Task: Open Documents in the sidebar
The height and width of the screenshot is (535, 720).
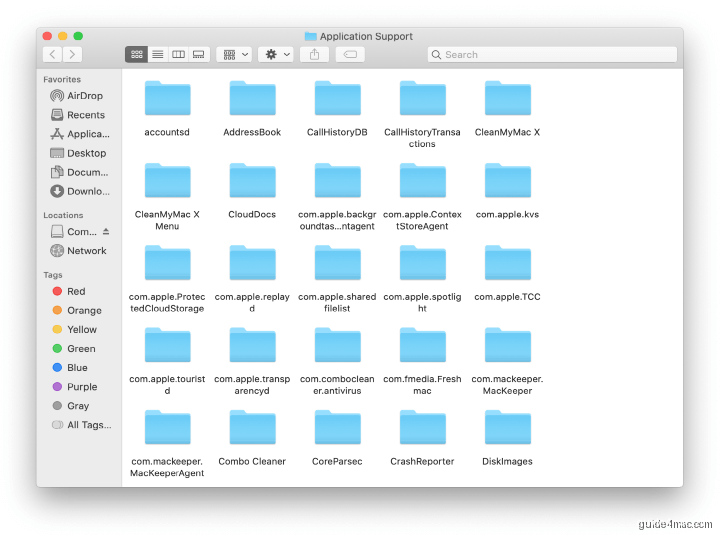Action: tap(79, 172)
